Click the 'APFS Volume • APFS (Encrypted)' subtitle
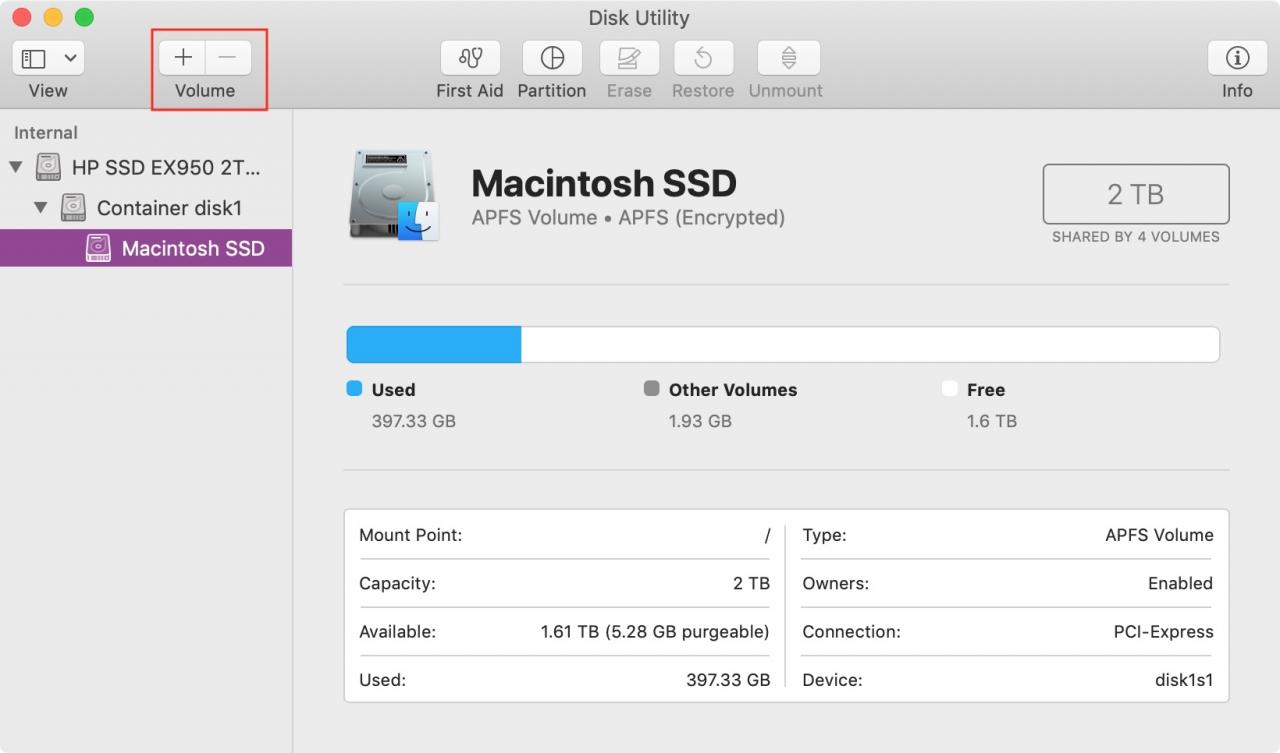The width and height of the screenshot is (1280, 753). 628,218
